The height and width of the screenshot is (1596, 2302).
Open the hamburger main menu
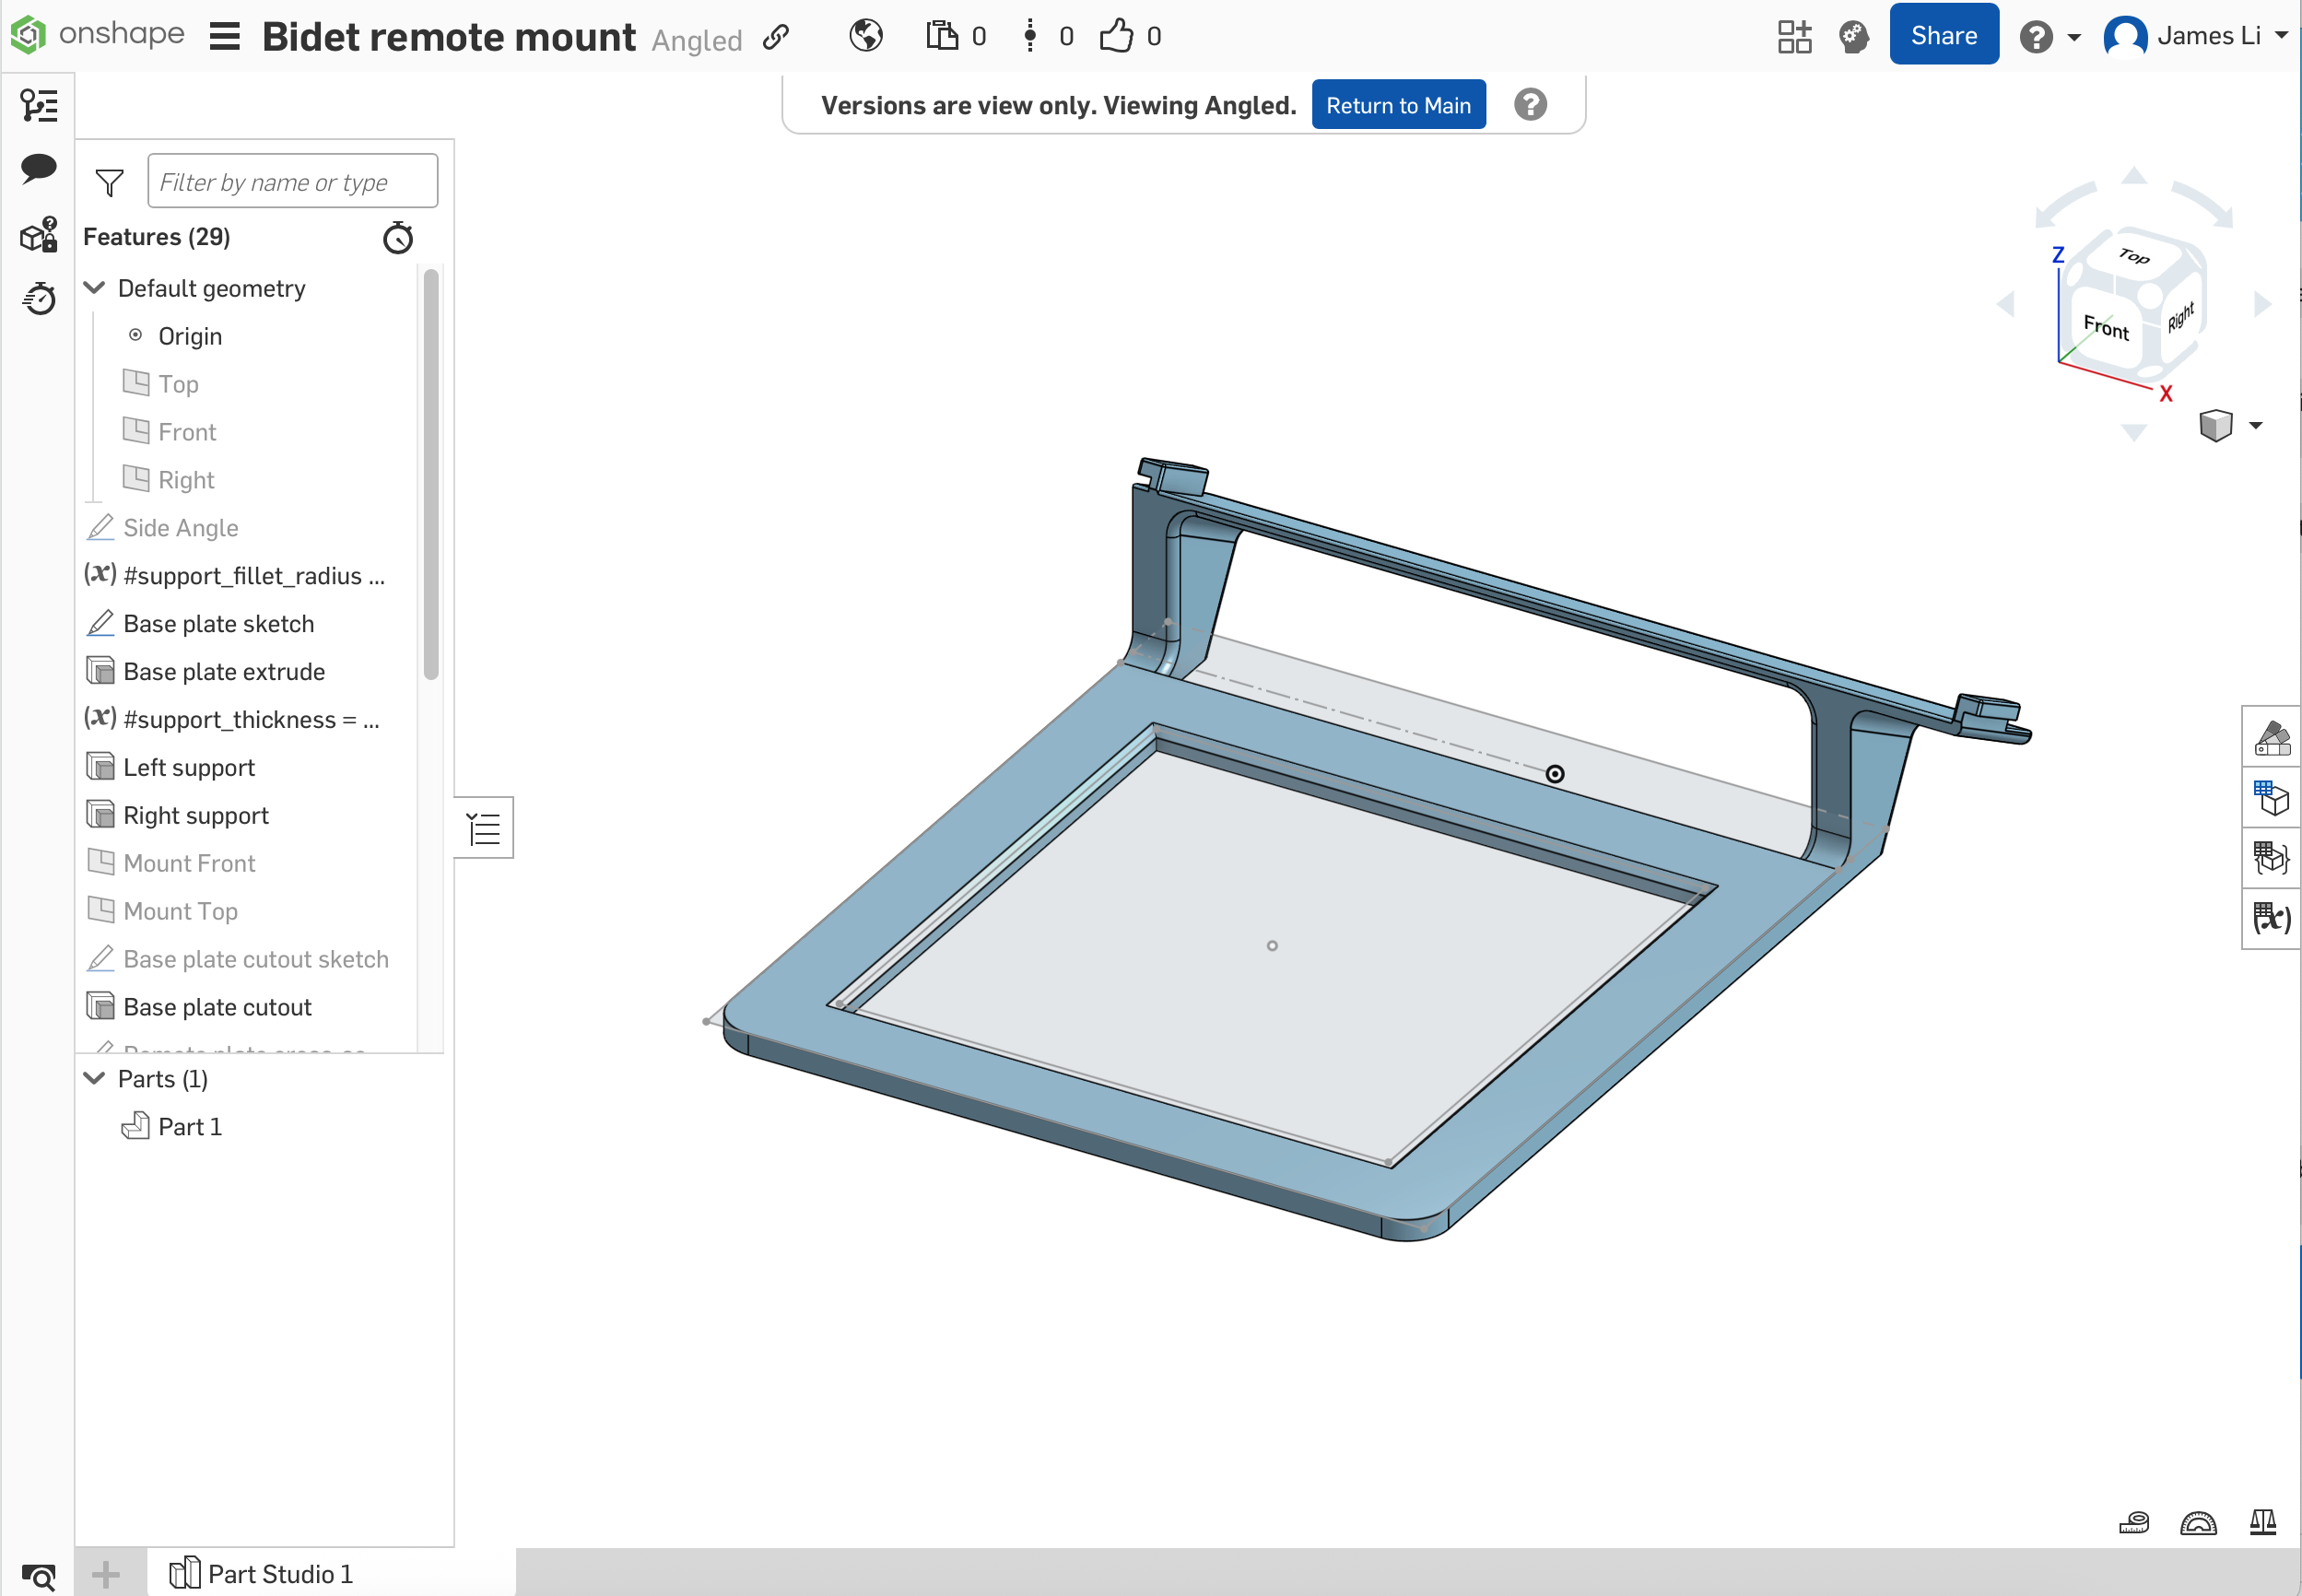[x=225, y=37]
